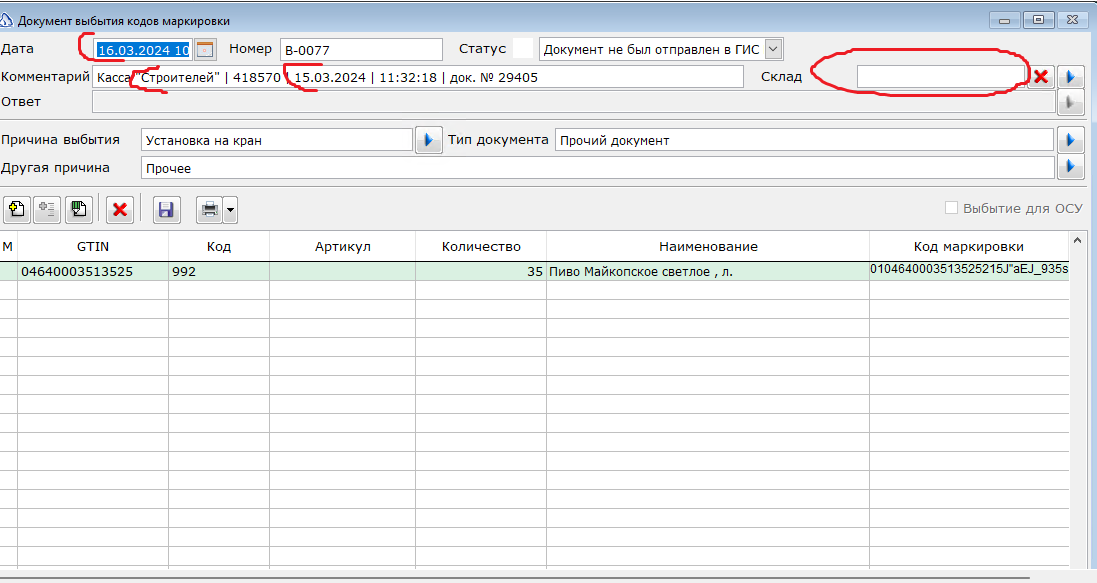Click the Количество column header

(481, 246)
